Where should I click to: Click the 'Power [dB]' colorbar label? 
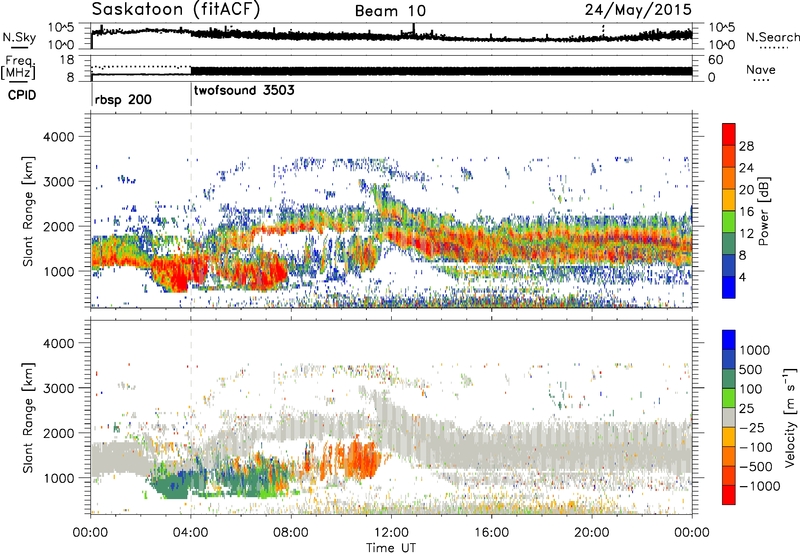(x=763, y=211)
